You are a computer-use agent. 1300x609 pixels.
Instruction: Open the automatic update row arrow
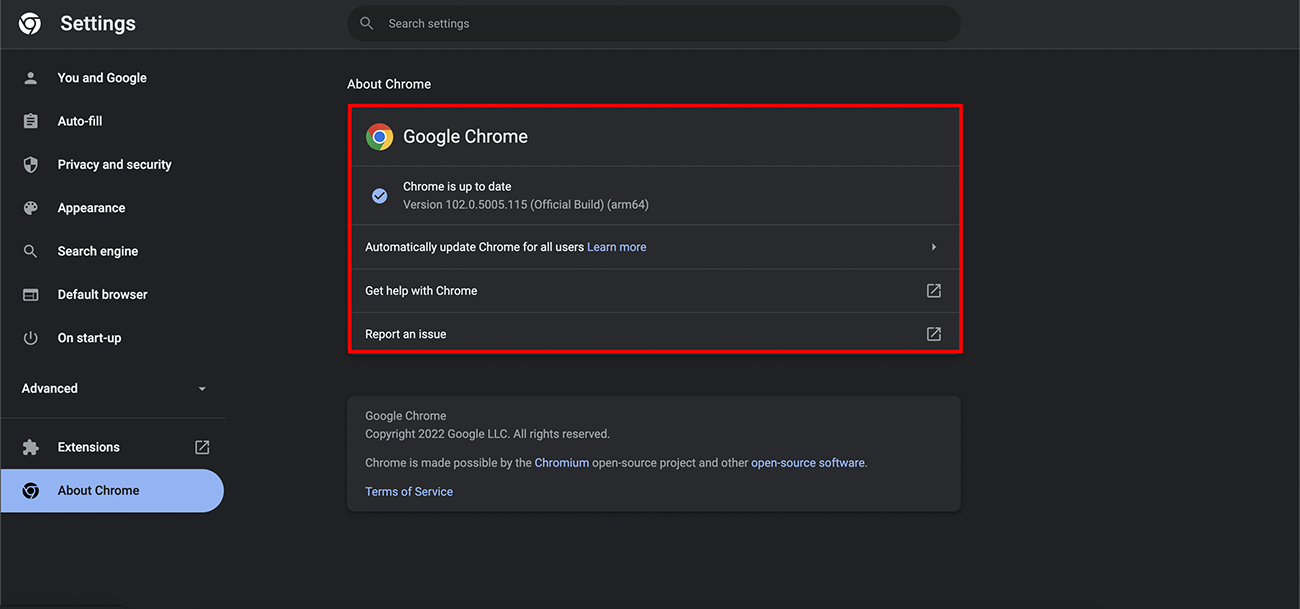coord(933,247)
